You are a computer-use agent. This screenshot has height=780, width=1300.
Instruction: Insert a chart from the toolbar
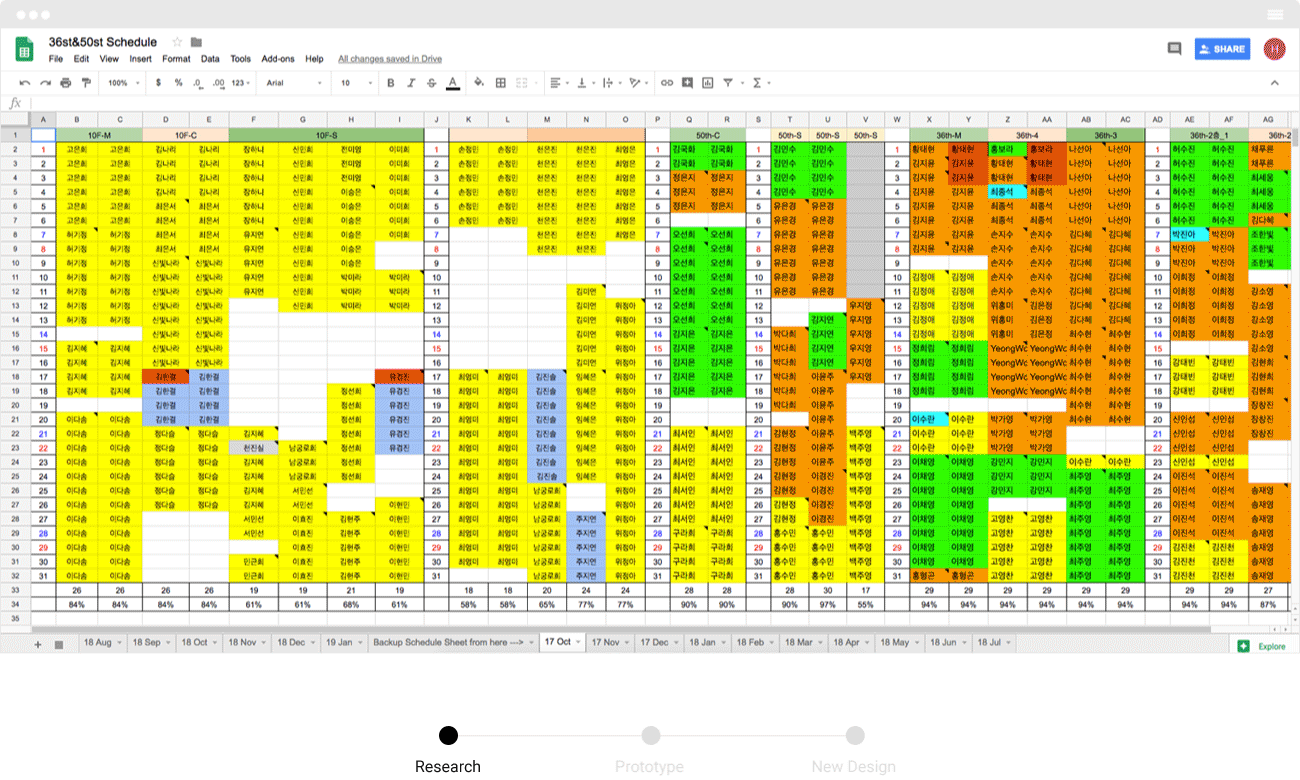[x=708, y=83]
